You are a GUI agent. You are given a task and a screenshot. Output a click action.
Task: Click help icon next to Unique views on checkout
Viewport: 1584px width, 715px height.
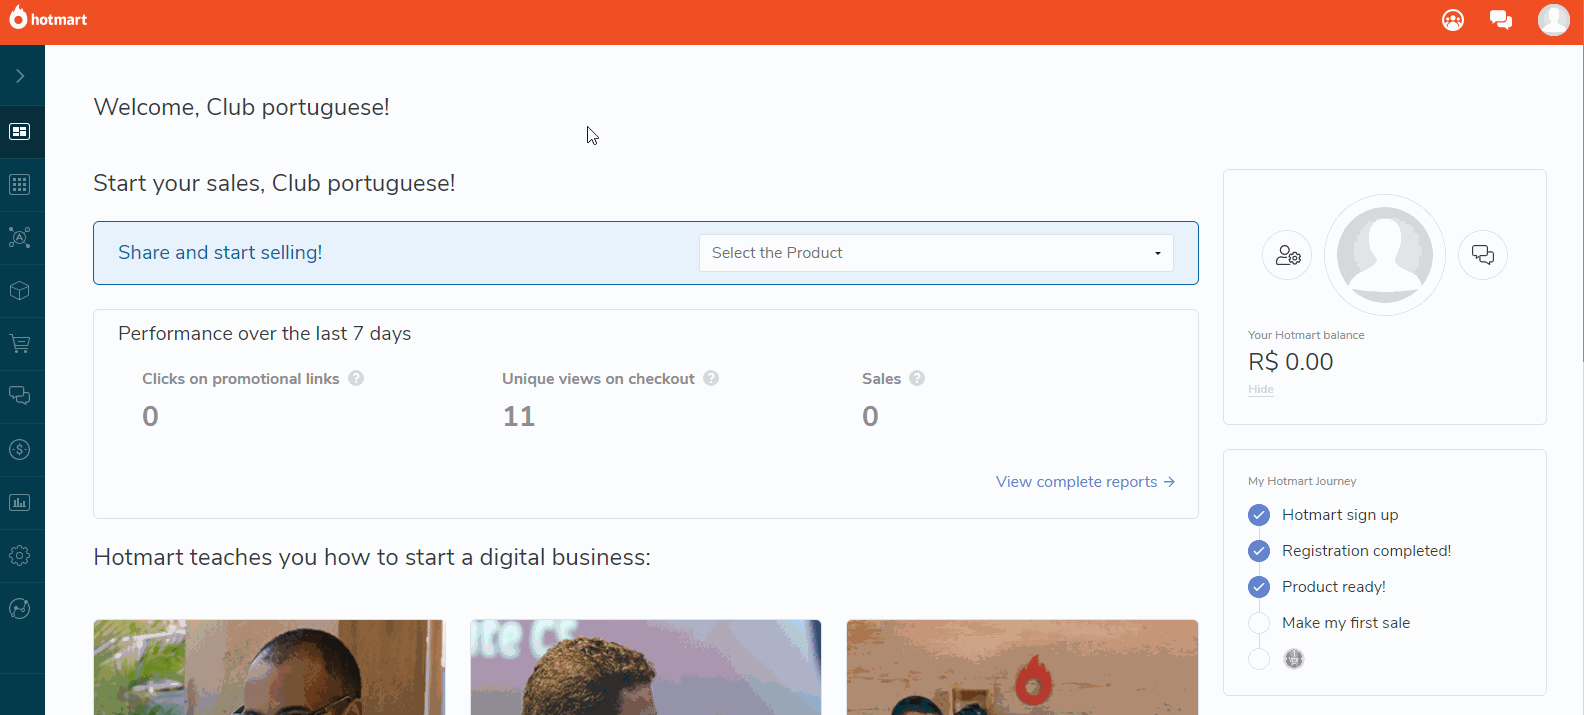click(x=711, y=378)
